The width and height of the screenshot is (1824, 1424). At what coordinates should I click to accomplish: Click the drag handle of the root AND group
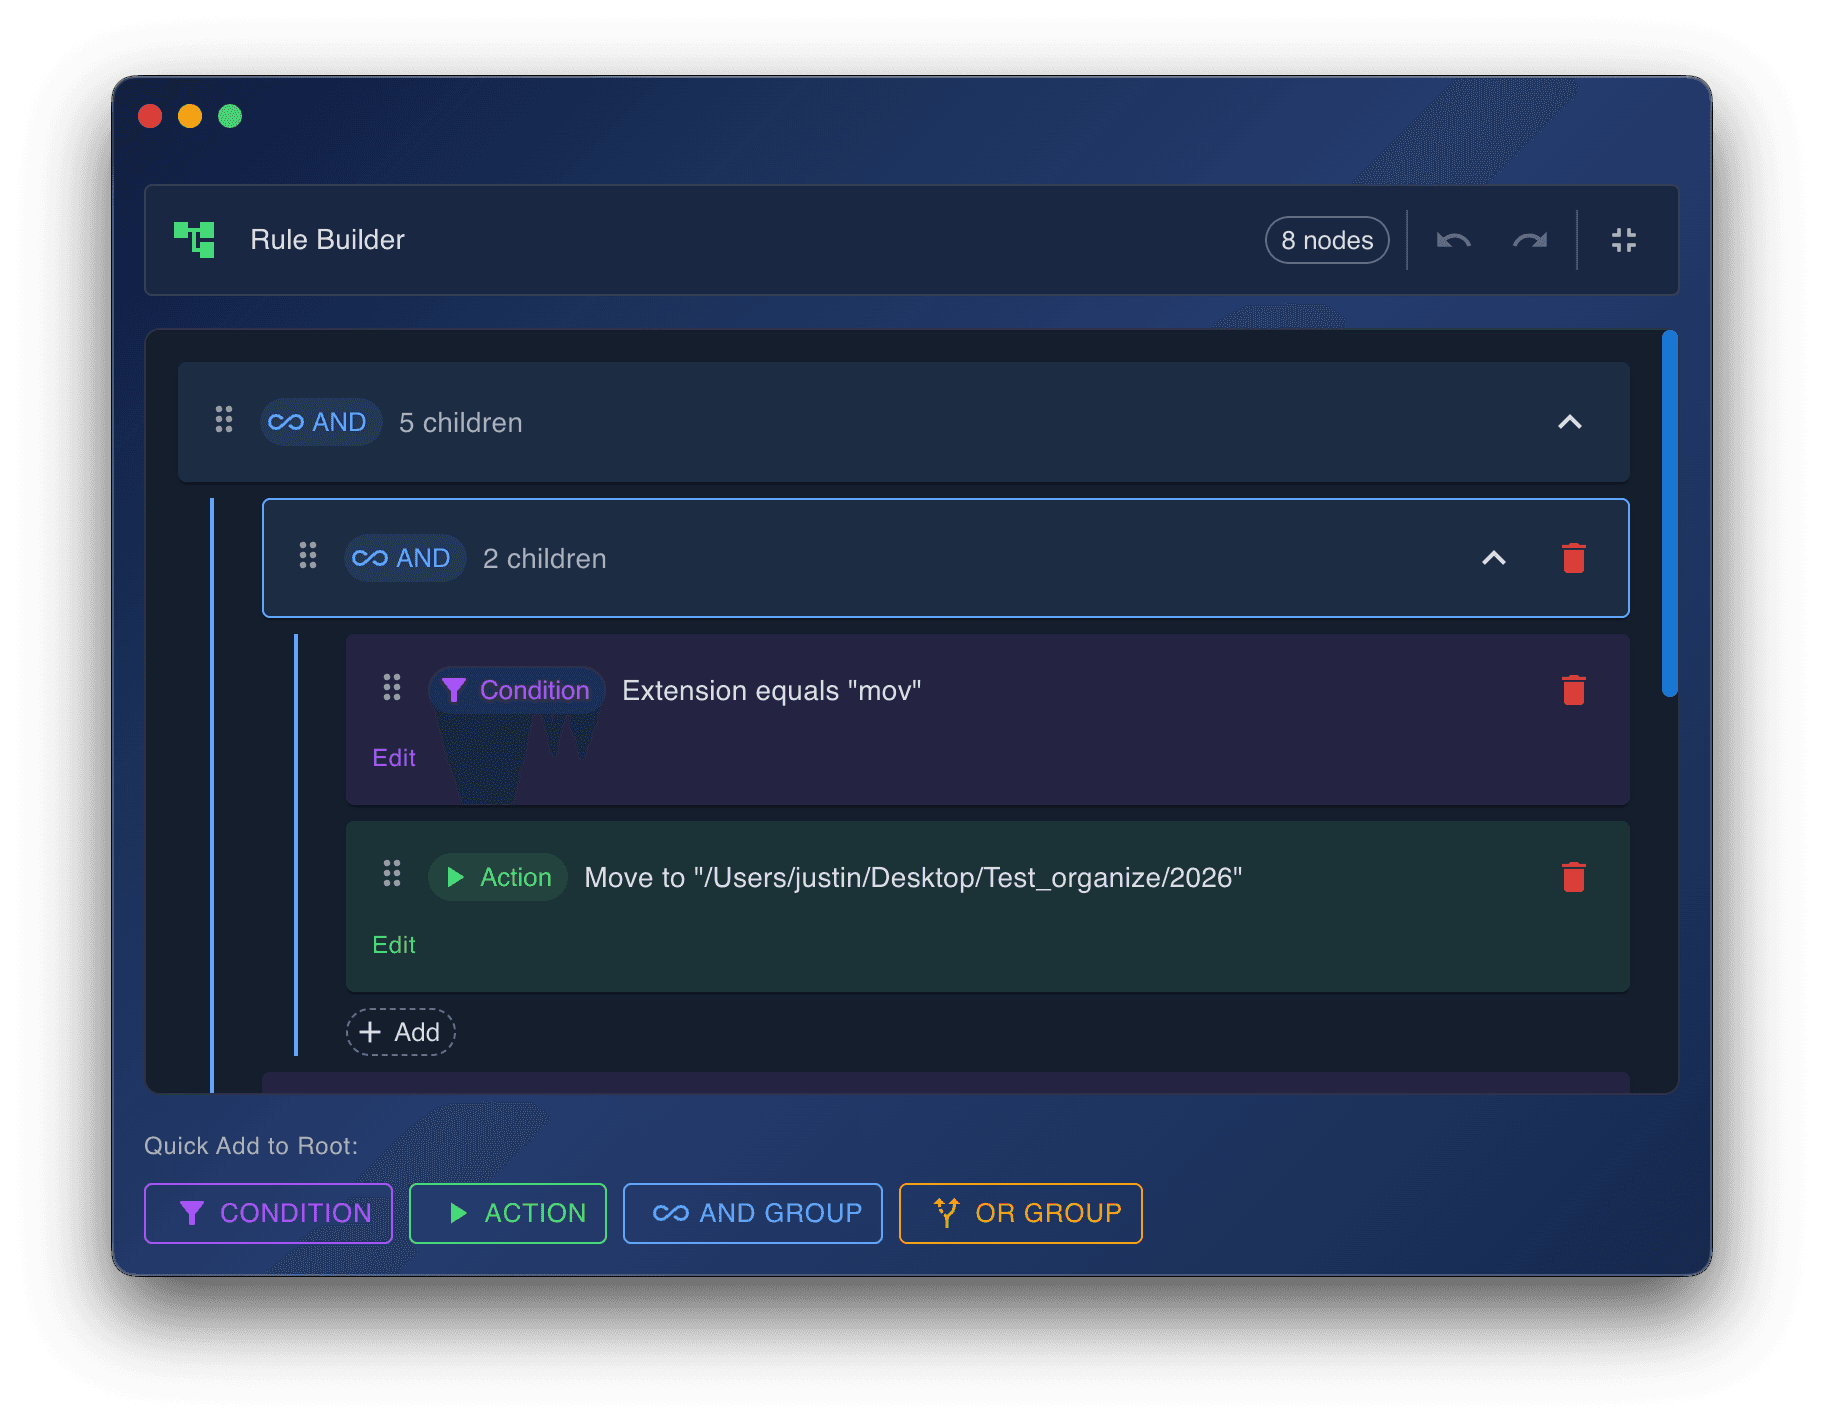pos(224,421)
